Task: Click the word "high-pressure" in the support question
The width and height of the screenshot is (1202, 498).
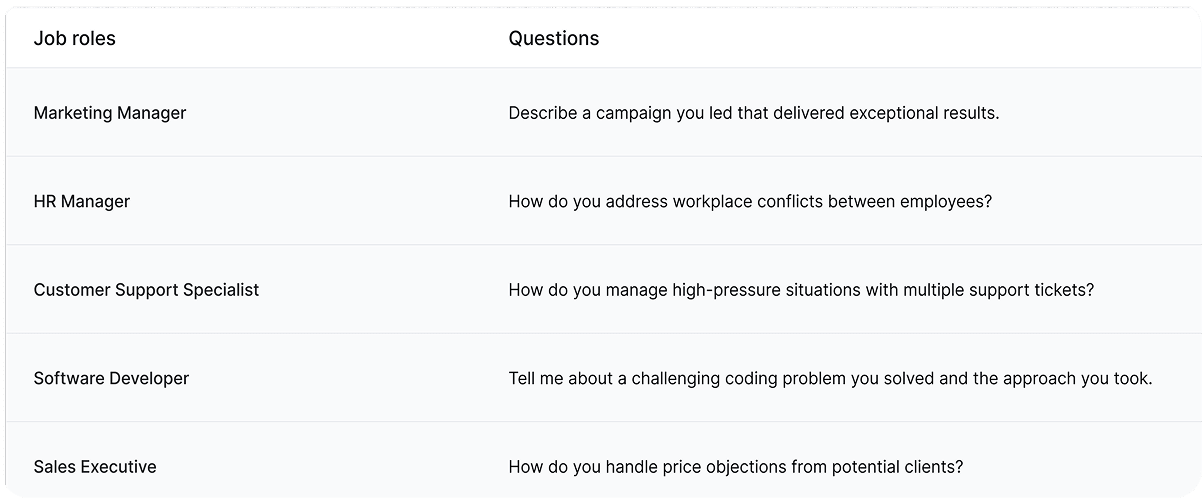Action: [x=728, y=290]
